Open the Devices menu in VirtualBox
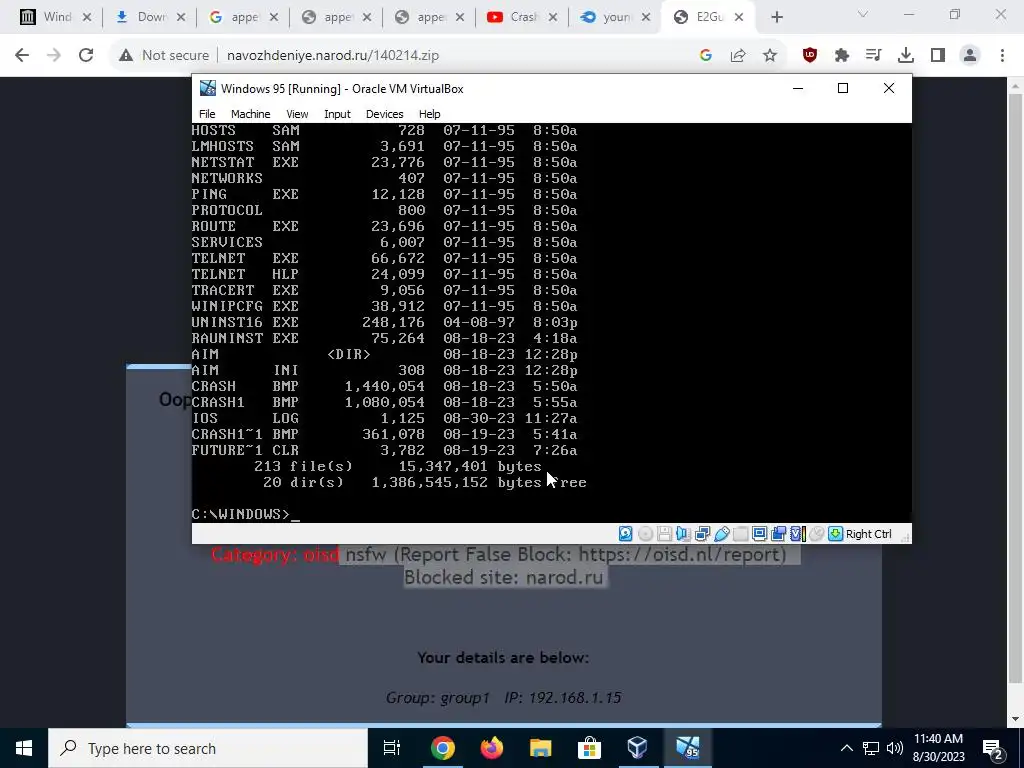The width and height of the screenshot is (1024, 768). [x=385, y=114]
